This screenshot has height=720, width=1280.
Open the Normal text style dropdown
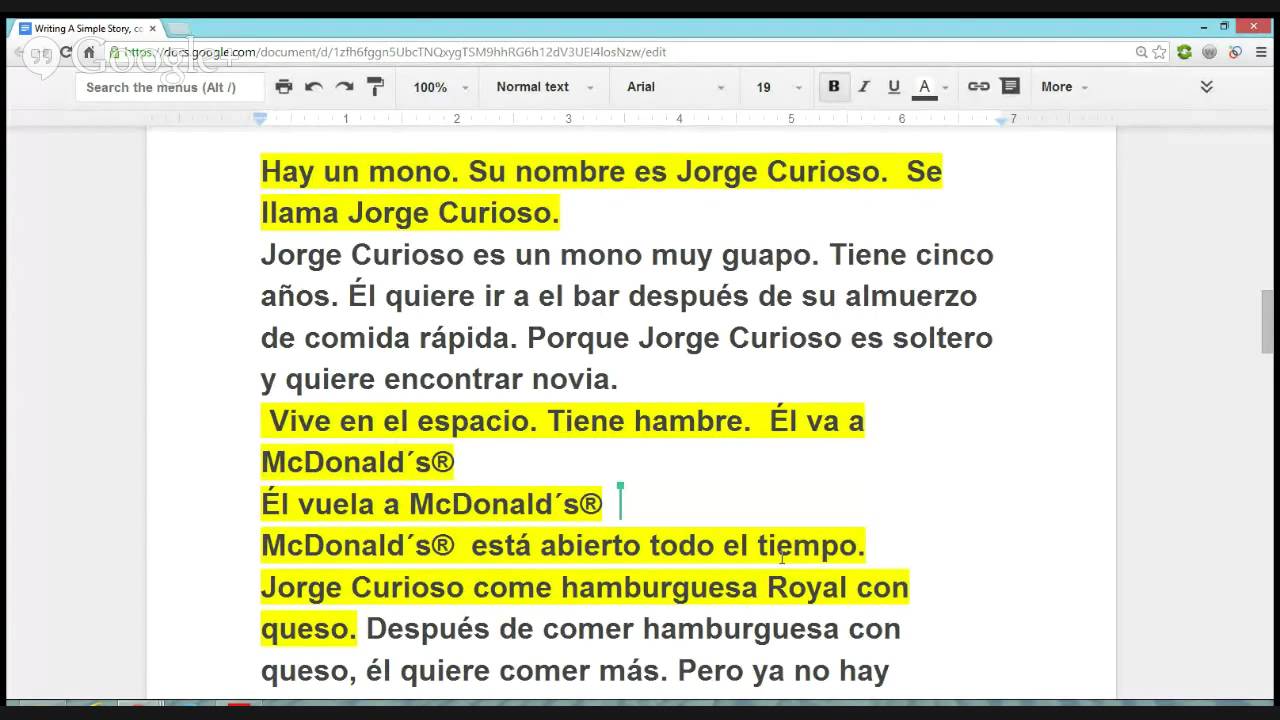545,87
